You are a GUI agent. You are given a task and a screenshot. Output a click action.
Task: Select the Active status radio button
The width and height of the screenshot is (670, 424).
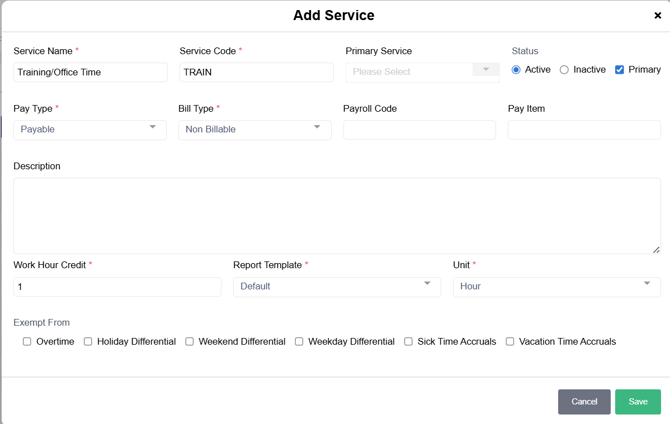[516, 70]
